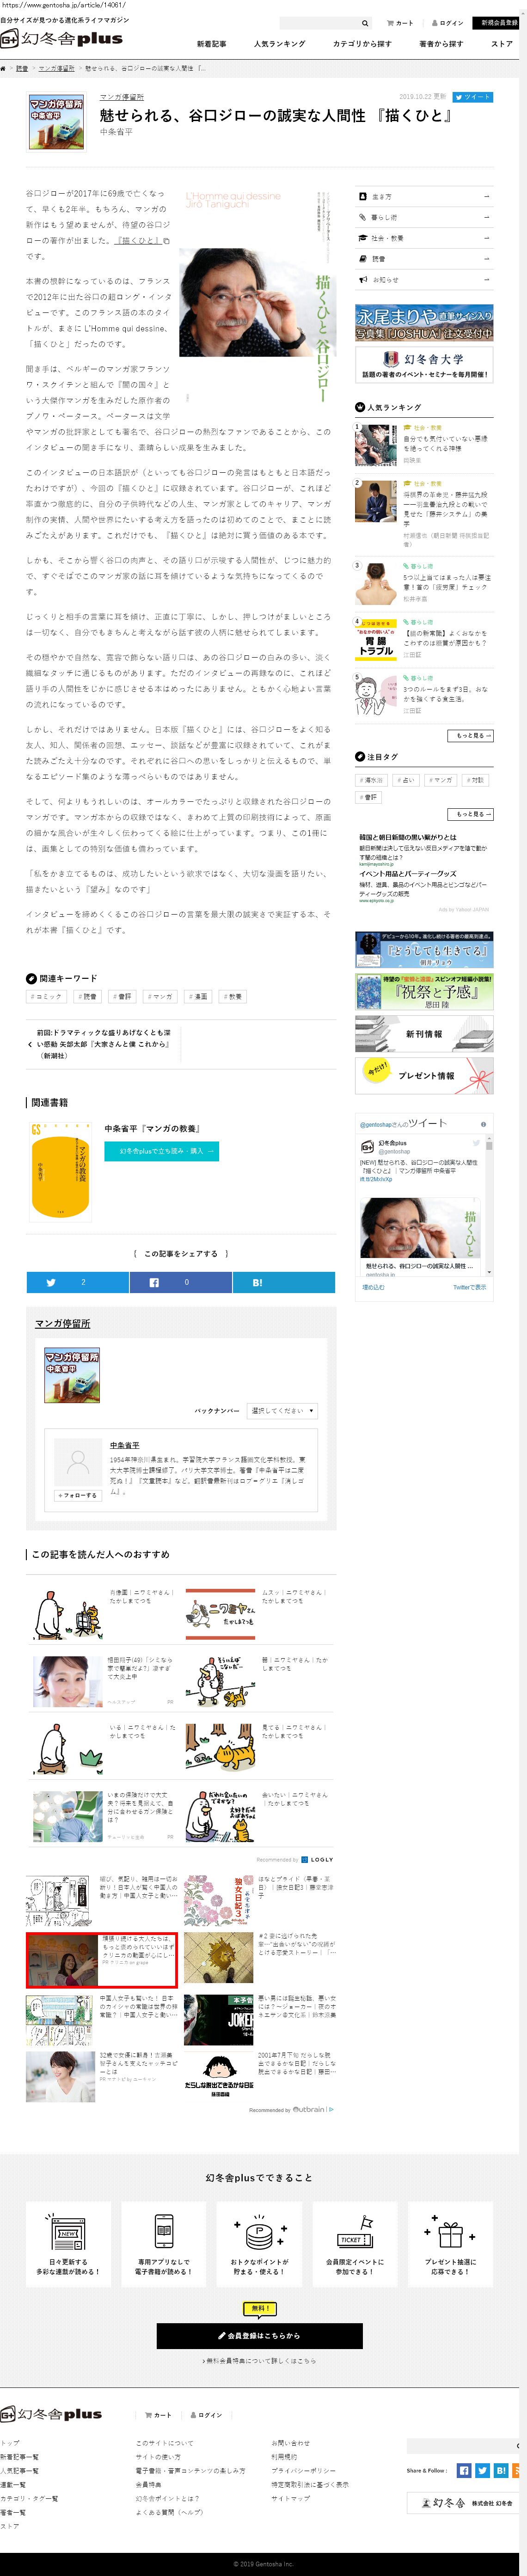Open the 人気ランキング navigation menu item

tap(279, 44)
